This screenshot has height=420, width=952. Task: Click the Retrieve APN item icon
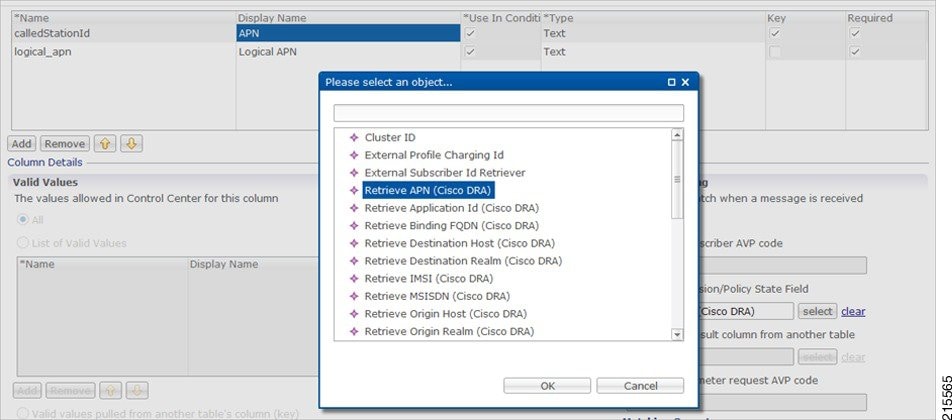(x=355, y=191)
